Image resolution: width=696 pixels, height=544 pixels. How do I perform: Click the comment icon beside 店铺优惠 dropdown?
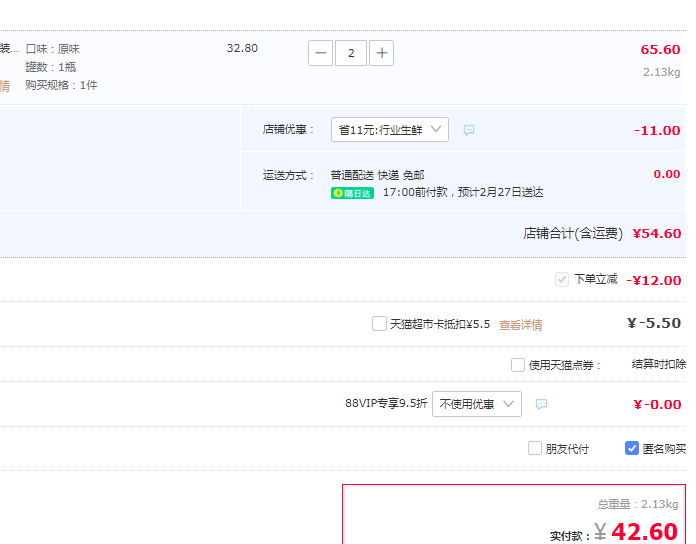click(x=469, y=130)
